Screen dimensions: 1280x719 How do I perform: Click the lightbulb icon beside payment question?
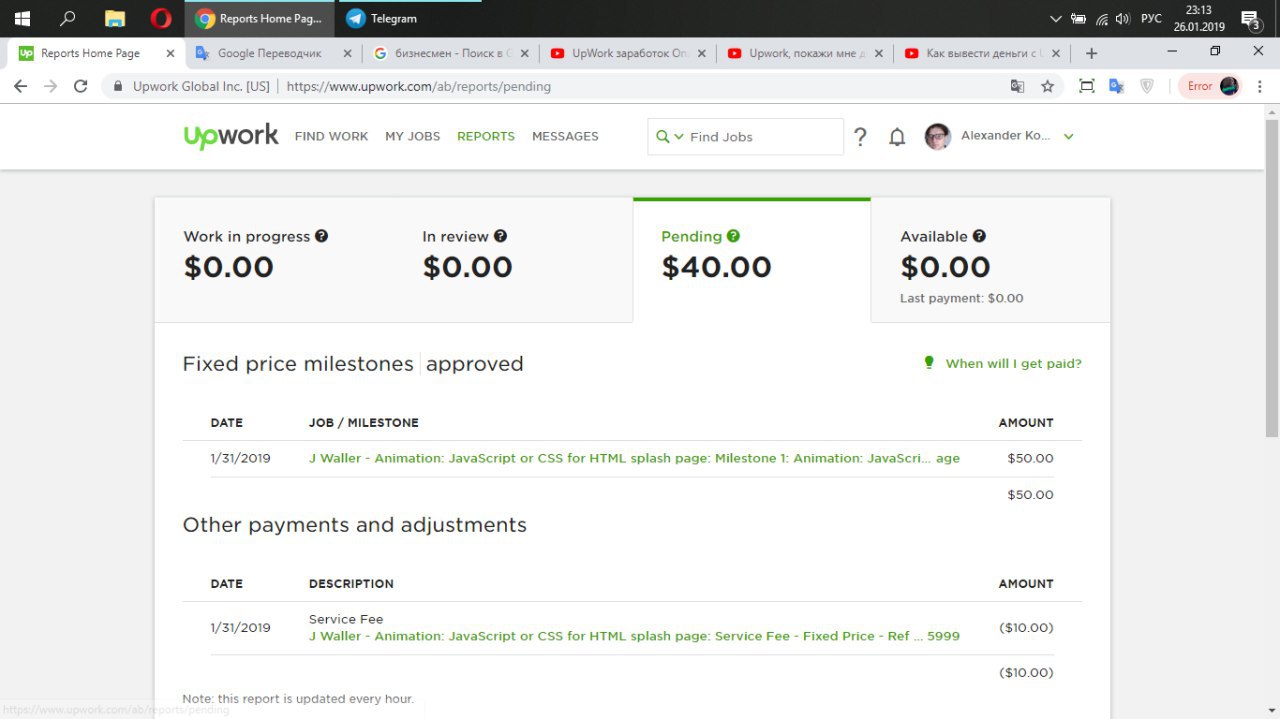pyautogui.click(x=929, y=362)
